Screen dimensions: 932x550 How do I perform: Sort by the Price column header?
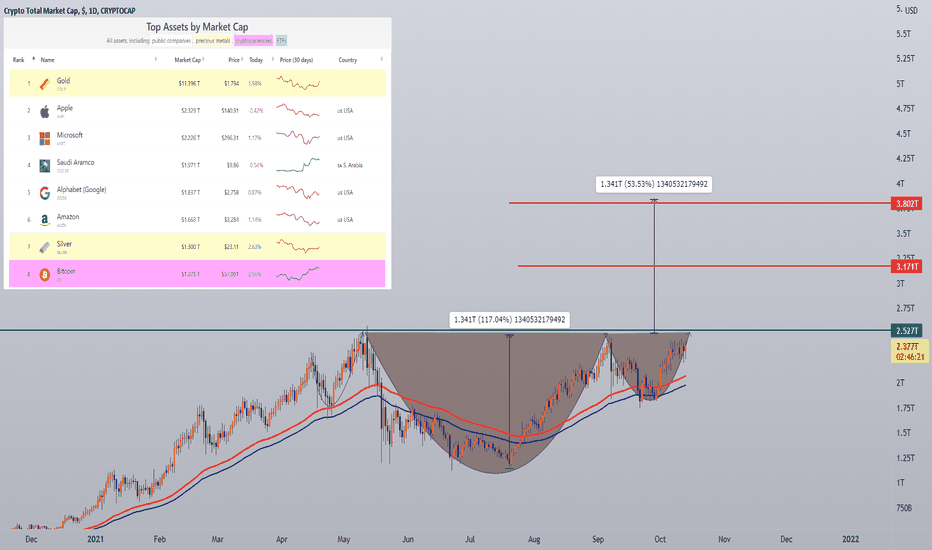(234, 60)
